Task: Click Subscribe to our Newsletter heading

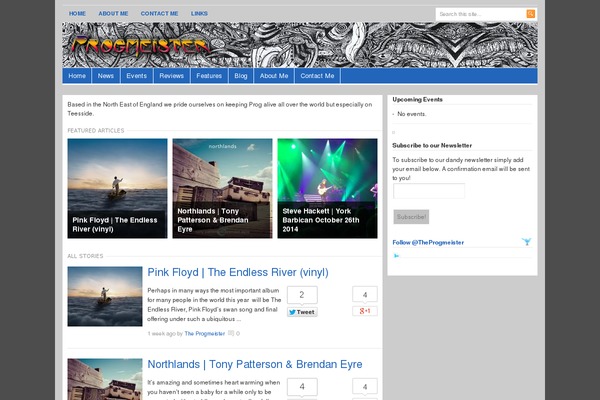Action: pyautogui.click(x=432, y=145)
